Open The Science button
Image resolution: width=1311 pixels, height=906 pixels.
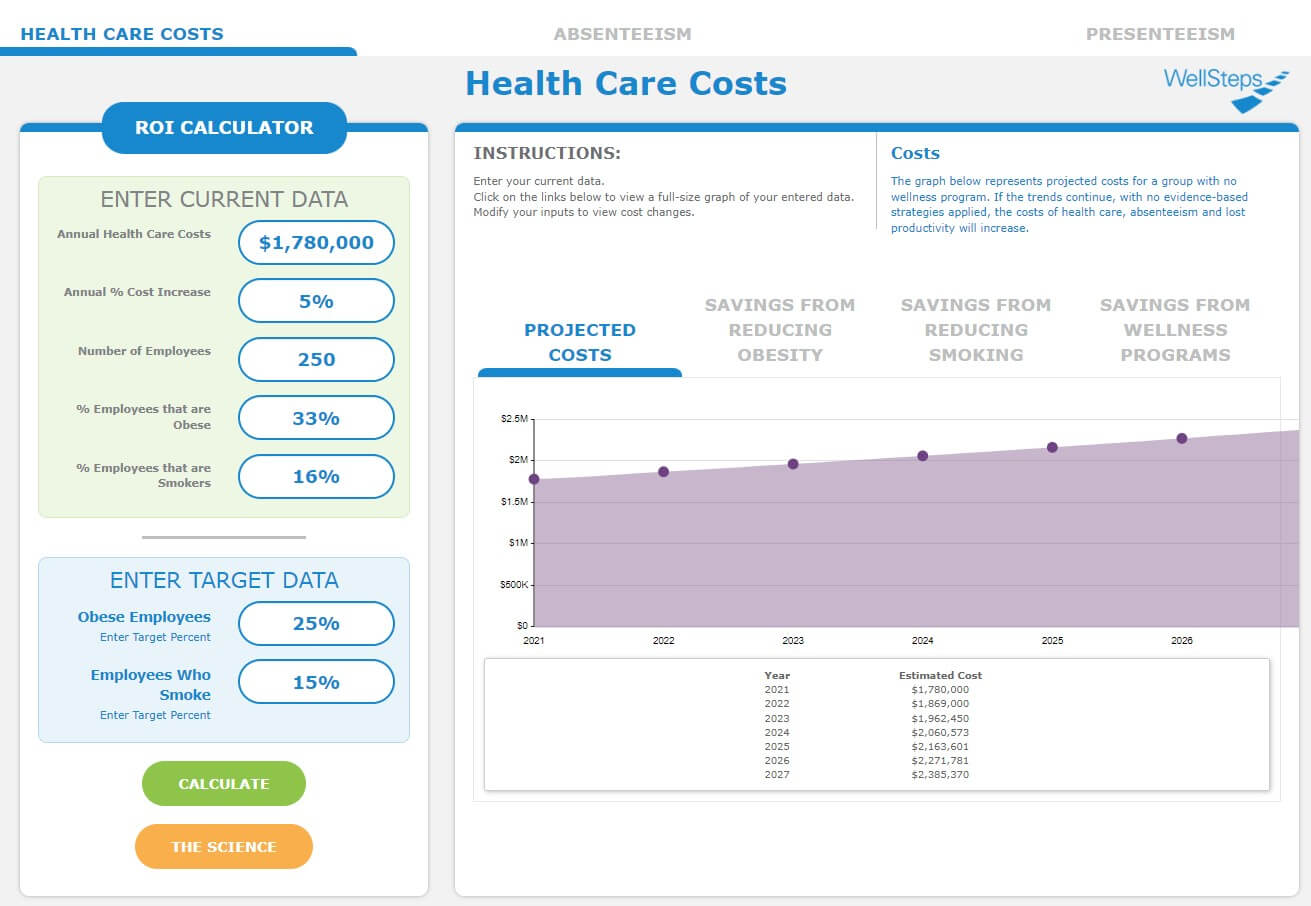[224, 847]
